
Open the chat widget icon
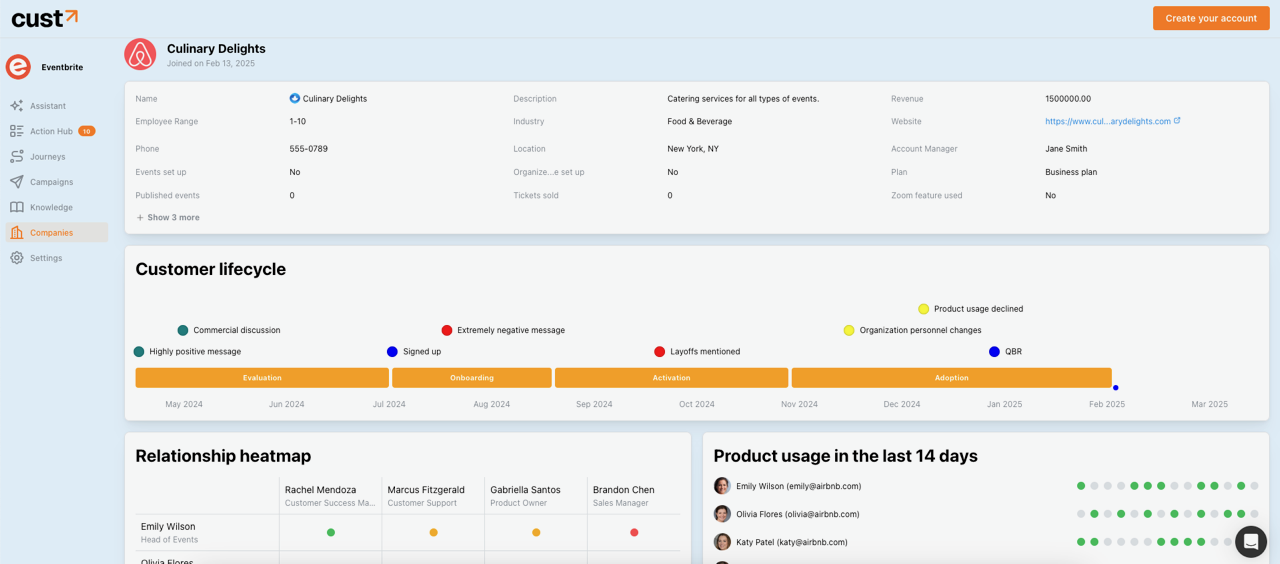[x=1250, y=541]
